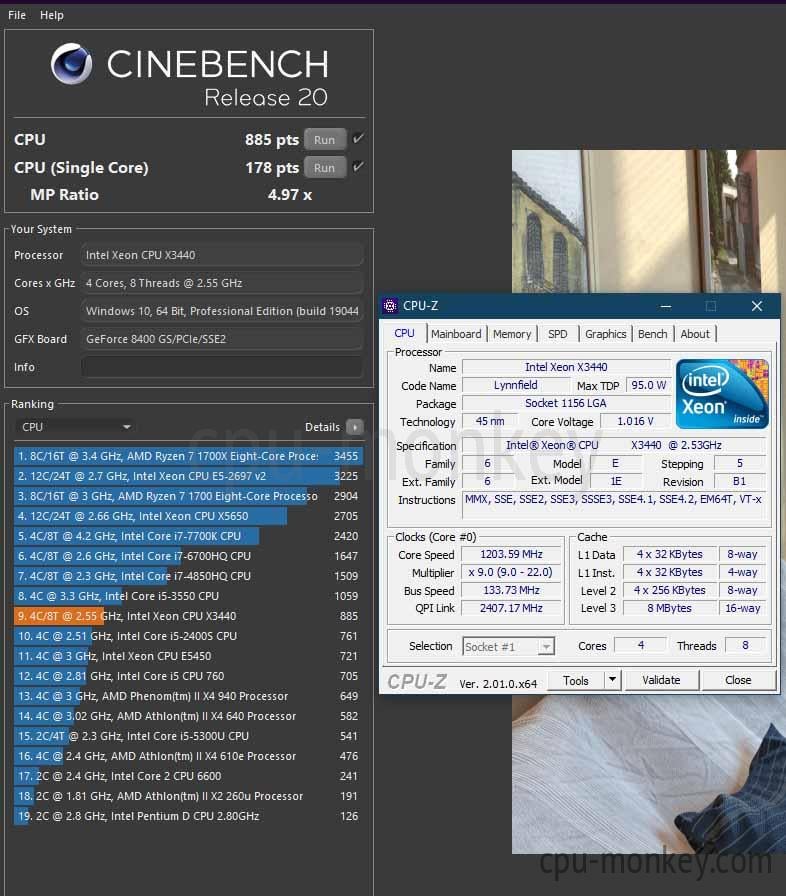This screenshot has width=786, height=896.
Task: Click the Core Voltage value 1.016 V
Action: (635, 422)
